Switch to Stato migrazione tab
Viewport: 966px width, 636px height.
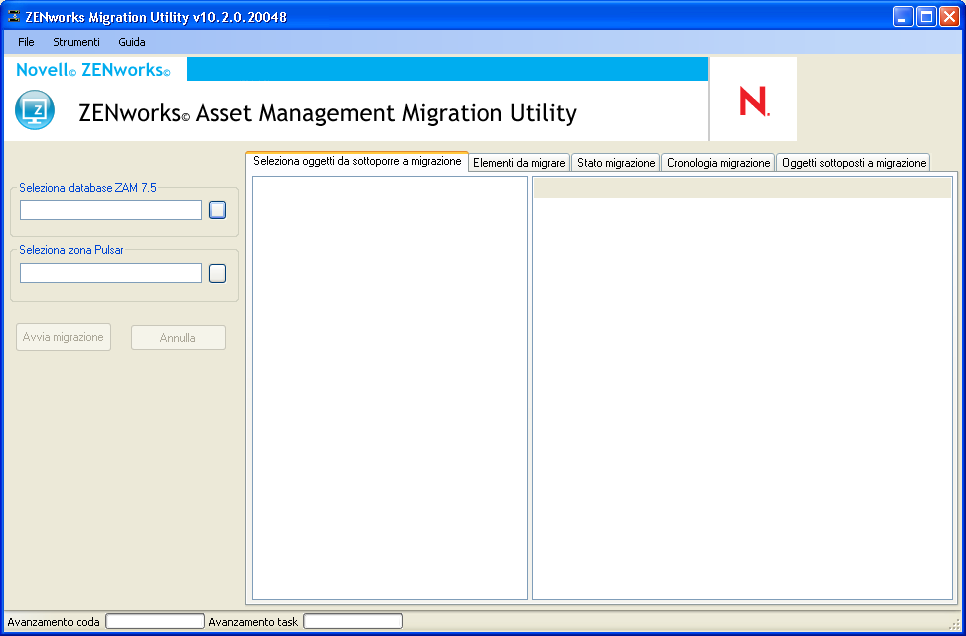click(x=616, y=163)
